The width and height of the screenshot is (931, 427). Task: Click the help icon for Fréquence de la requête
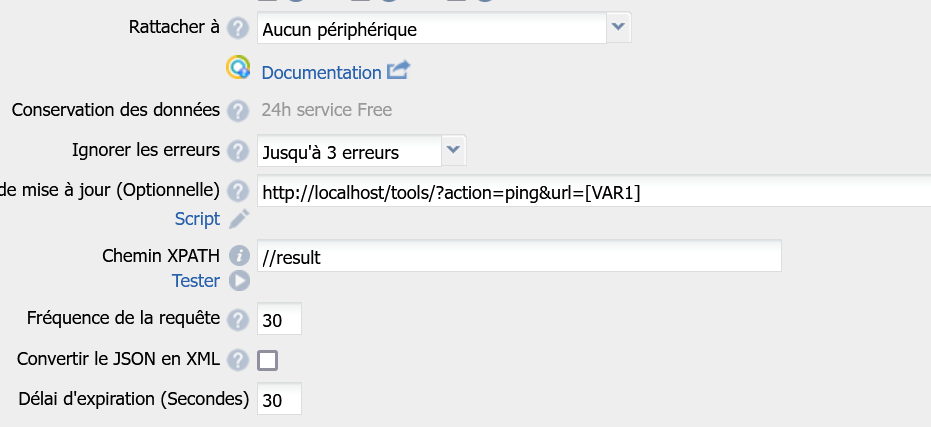pyautogui.click(x=238, y=320)
